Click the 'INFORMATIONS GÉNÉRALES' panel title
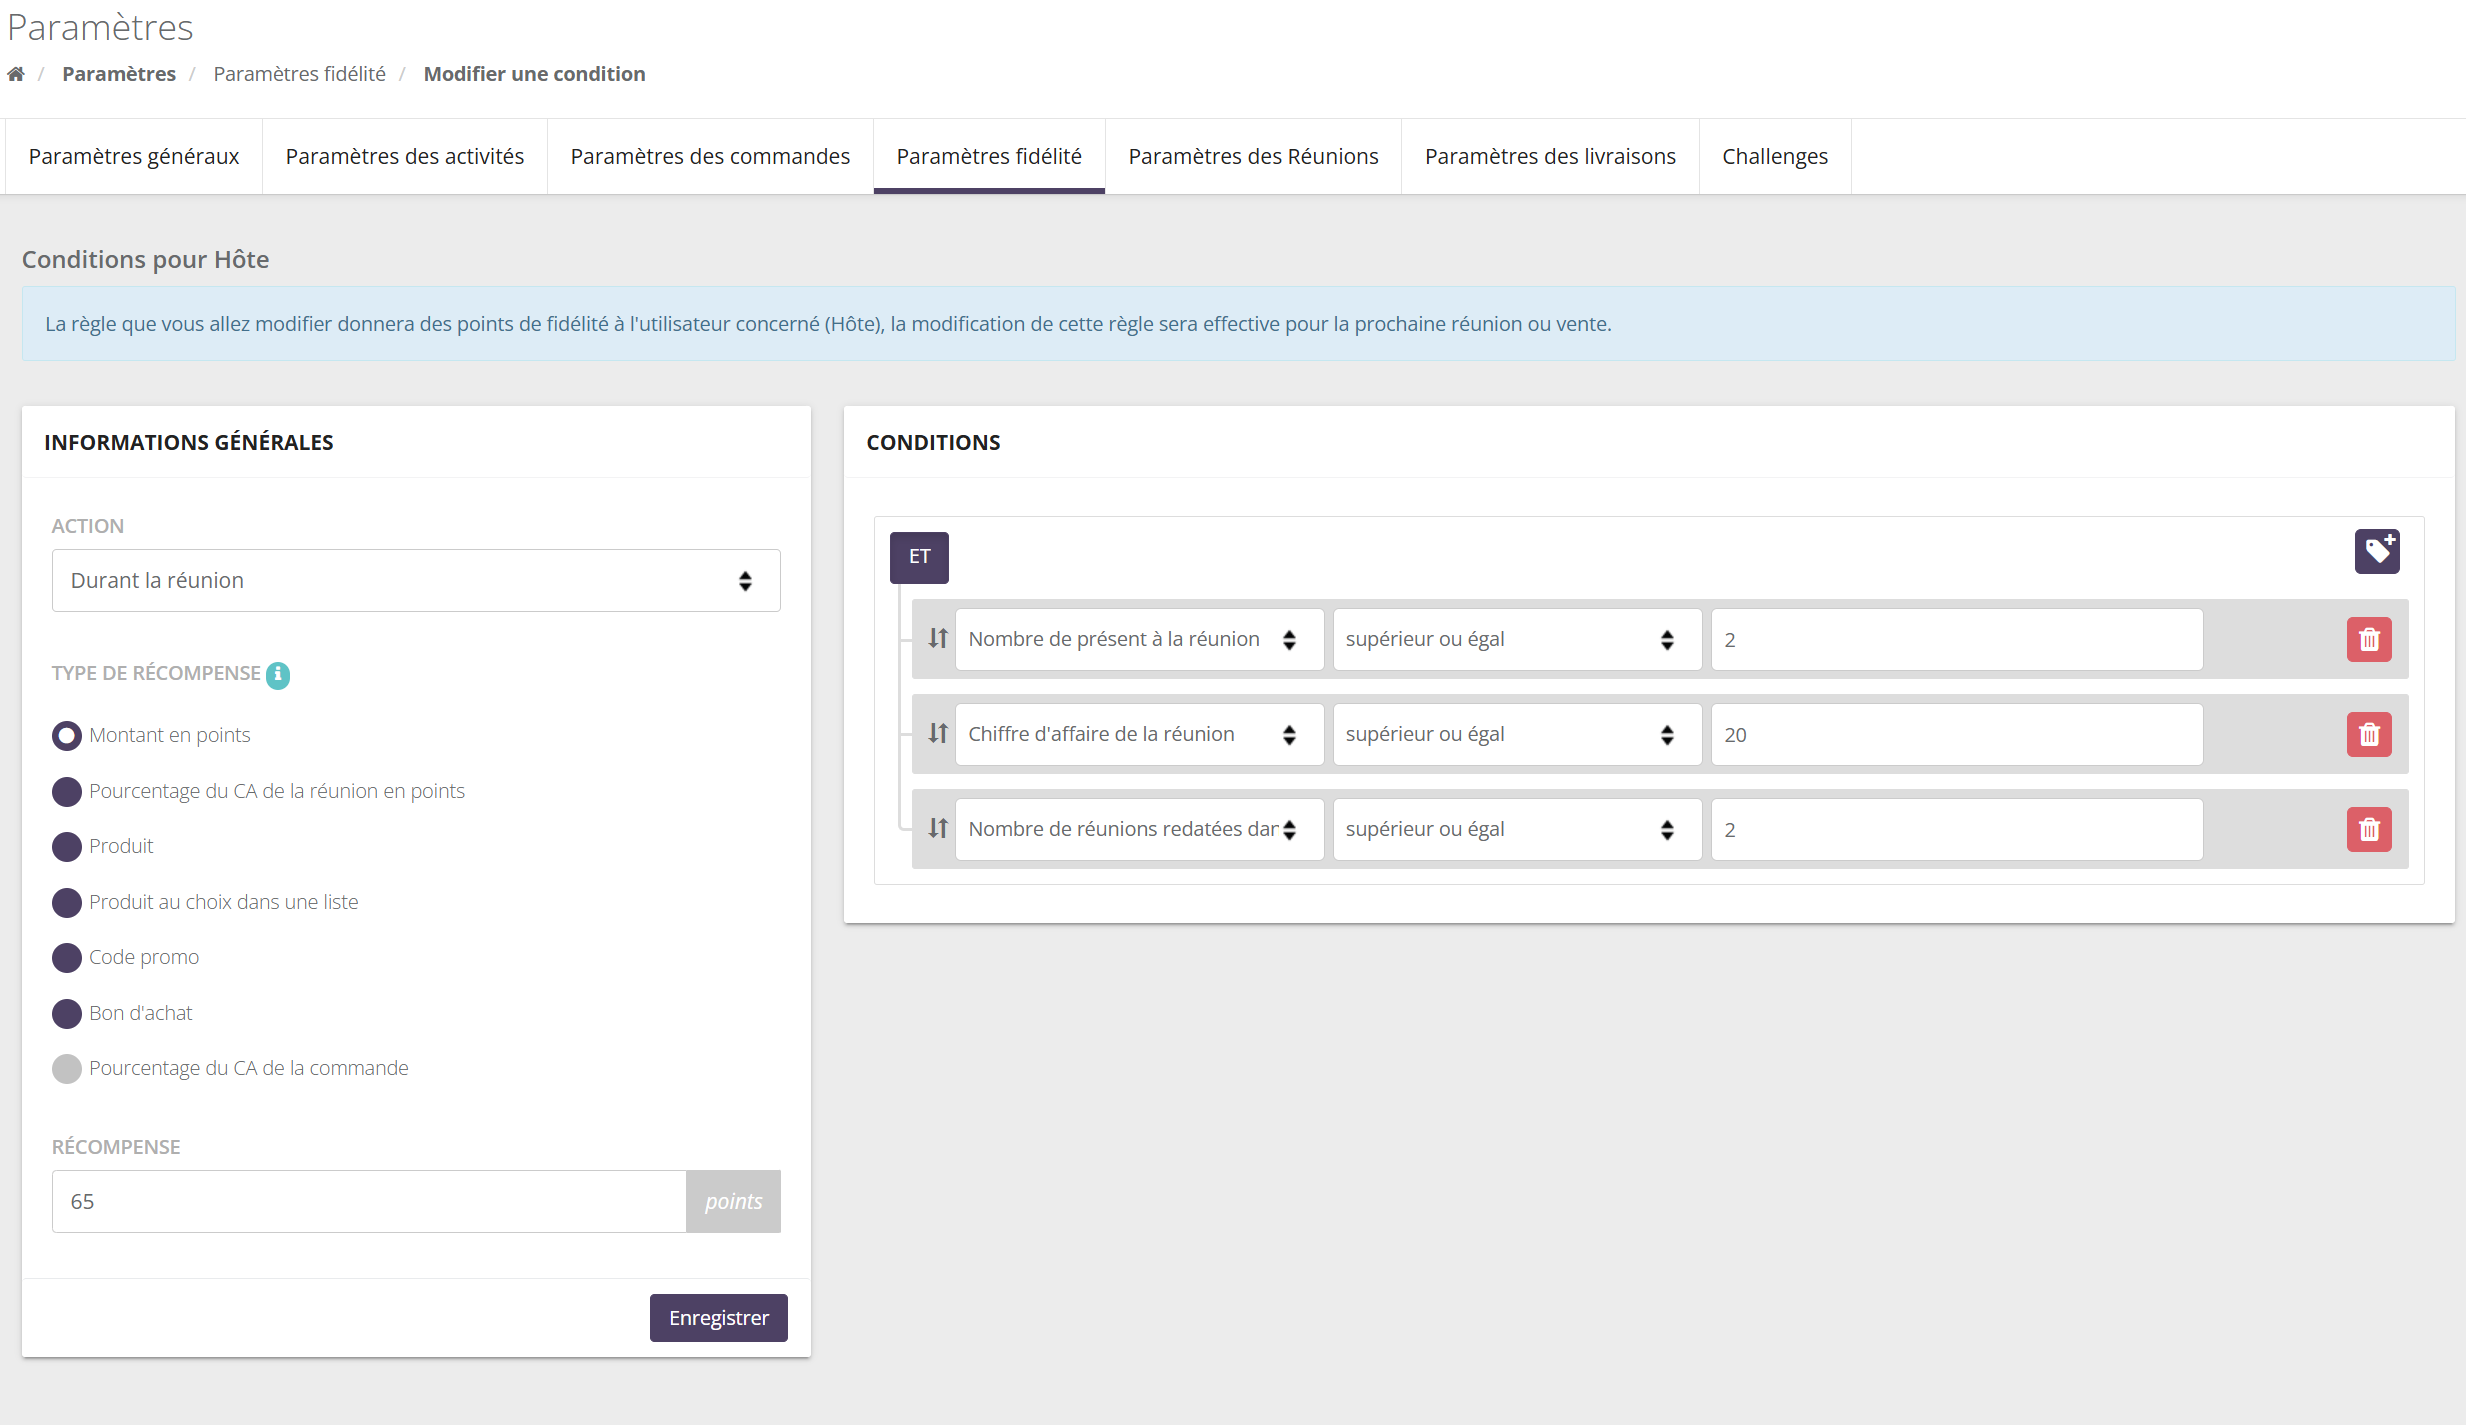This screenshot has height=1425, width=2466. pos(189,443)
